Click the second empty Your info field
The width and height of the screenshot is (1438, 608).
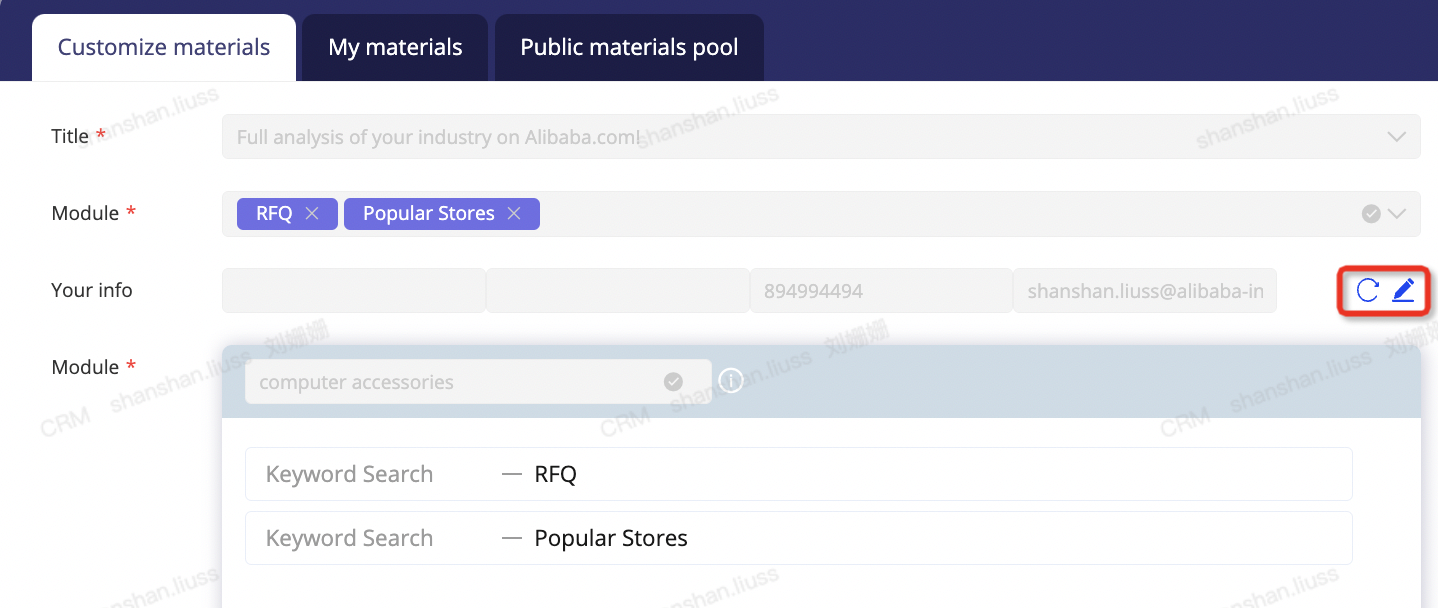click(617, 291)
